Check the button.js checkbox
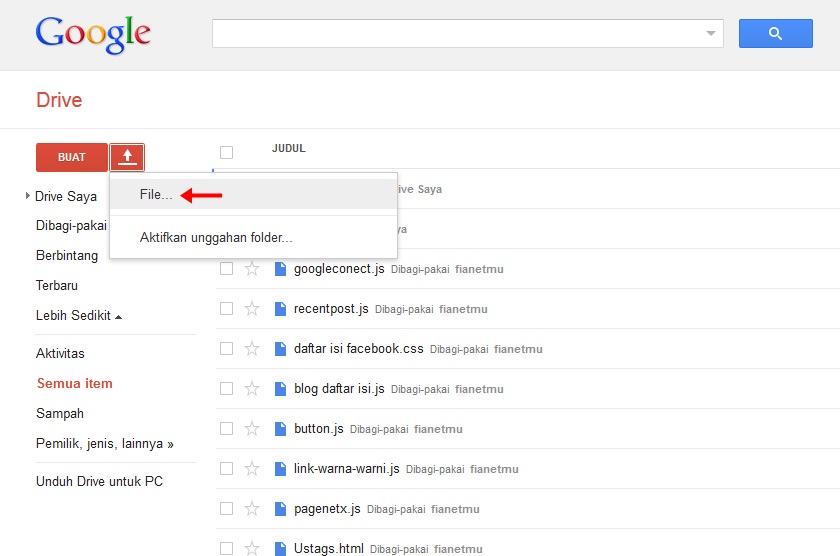This screenshot has height=556, width=840. [227, 429]
